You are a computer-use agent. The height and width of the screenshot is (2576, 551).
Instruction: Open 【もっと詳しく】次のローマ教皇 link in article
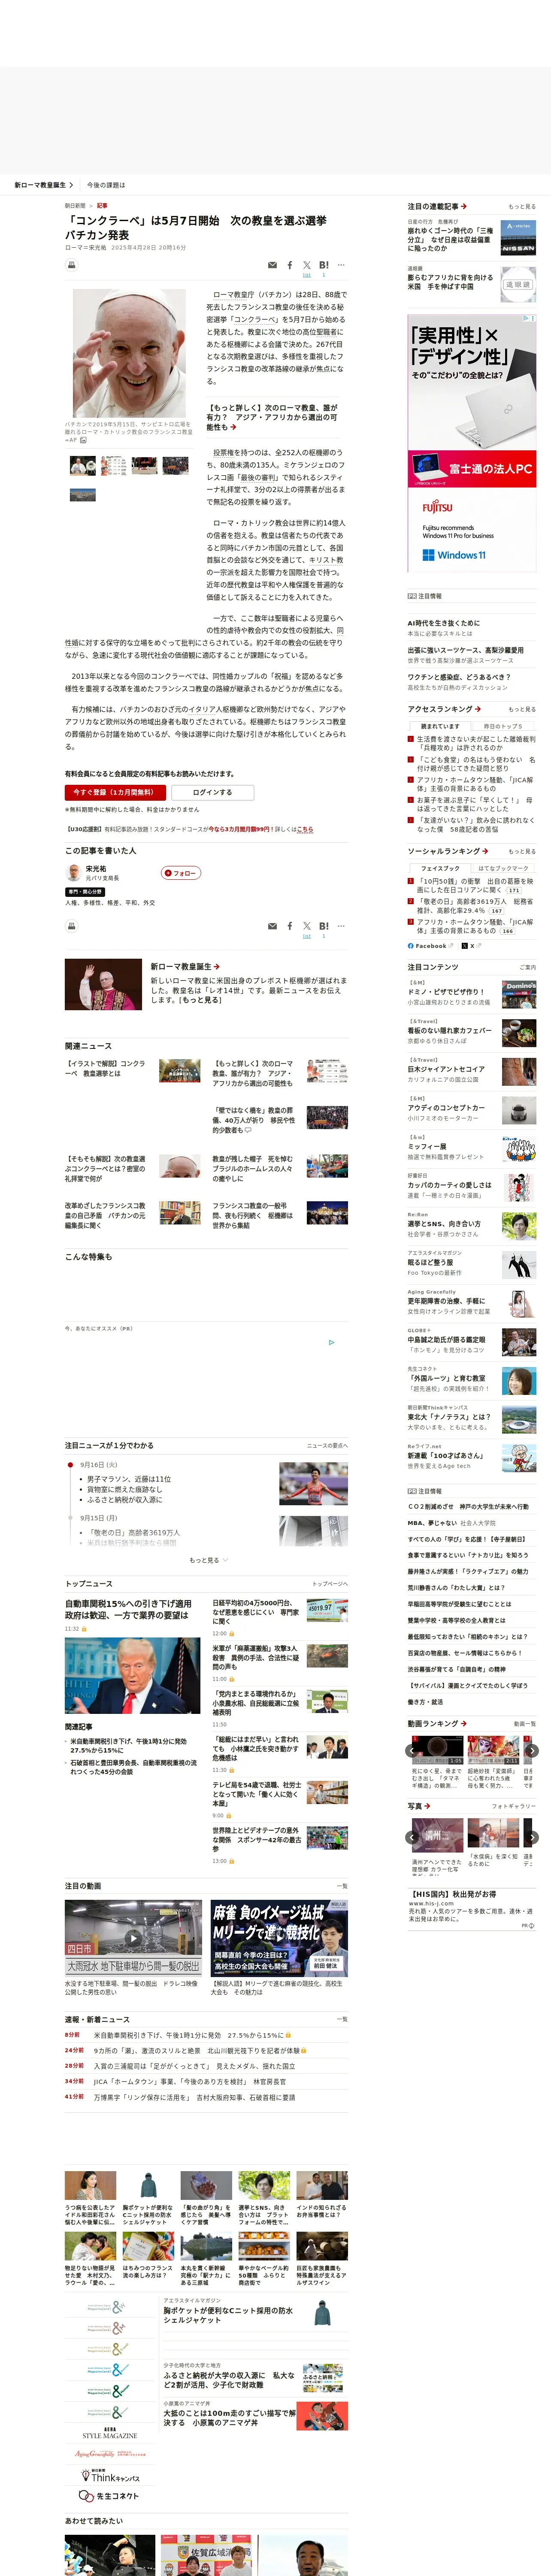[272, 417]
